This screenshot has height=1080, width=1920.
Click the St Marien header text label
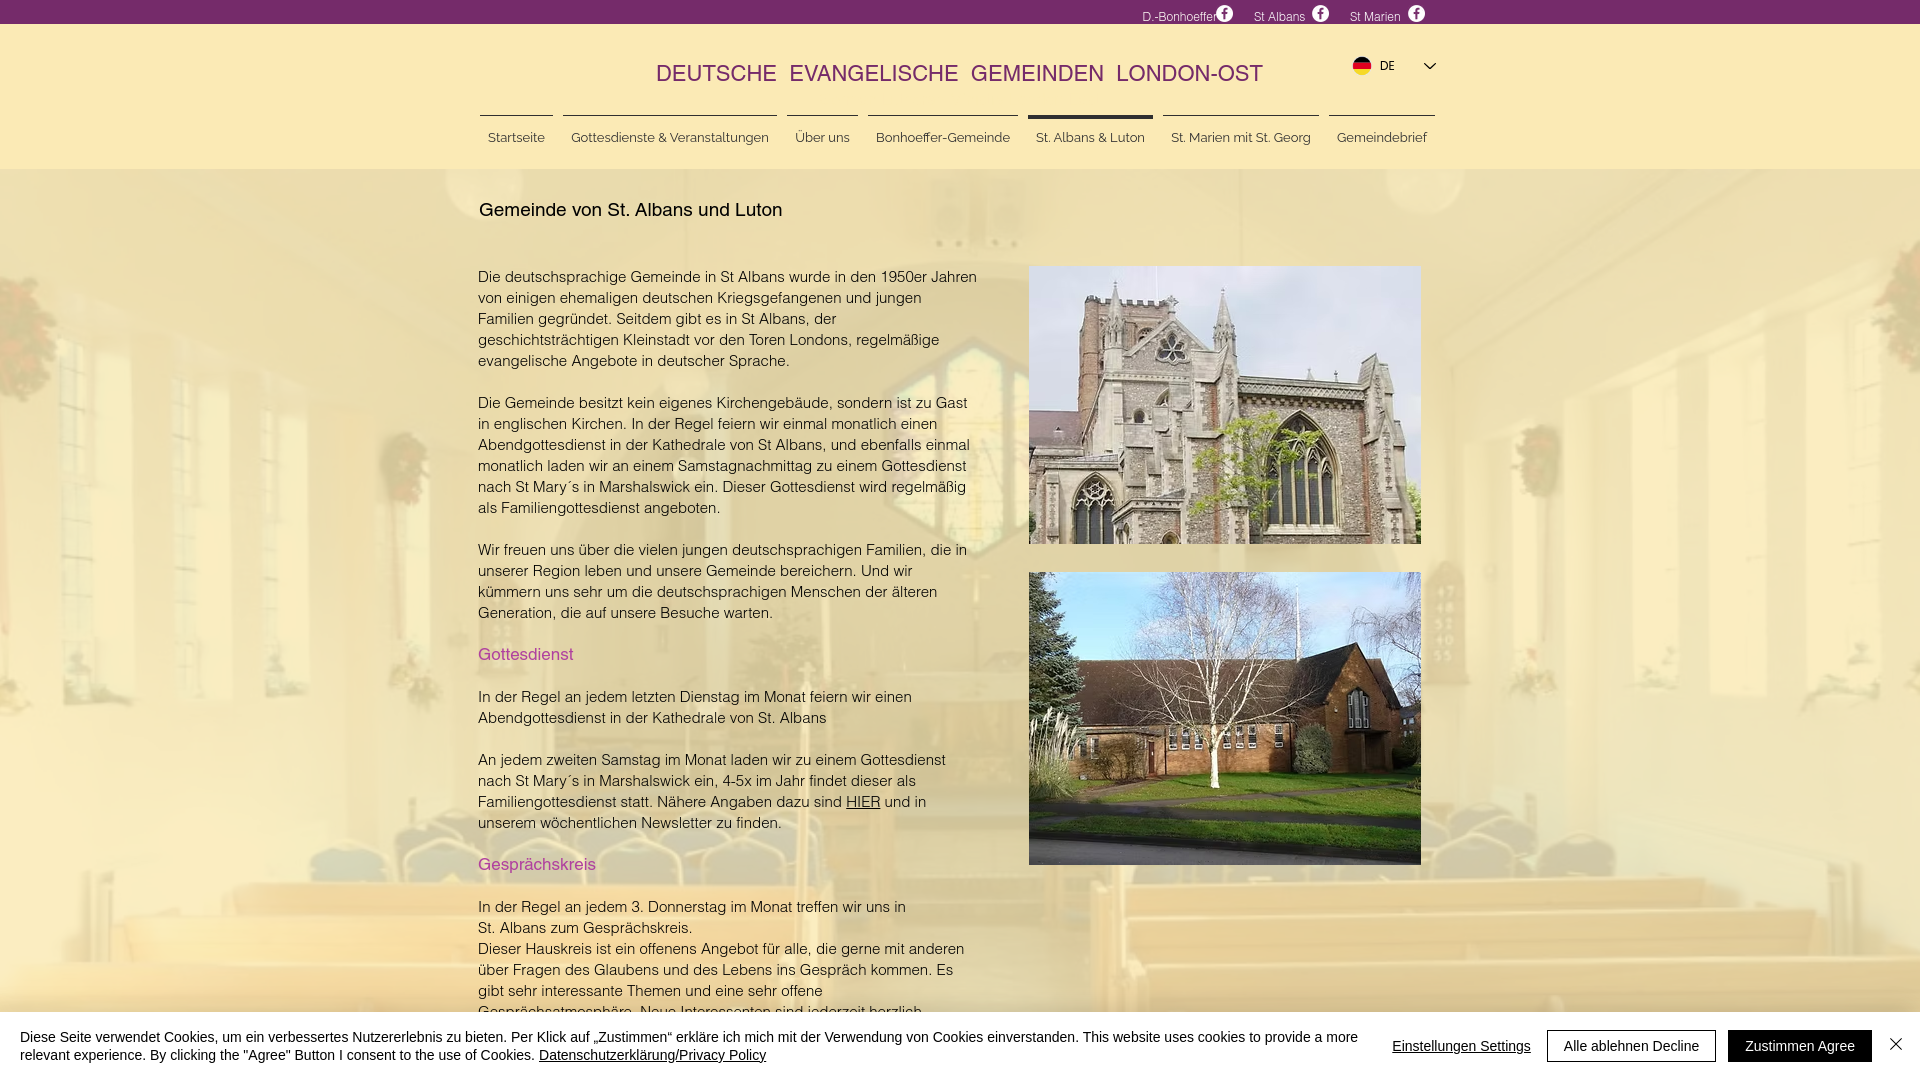point(1375,16)
